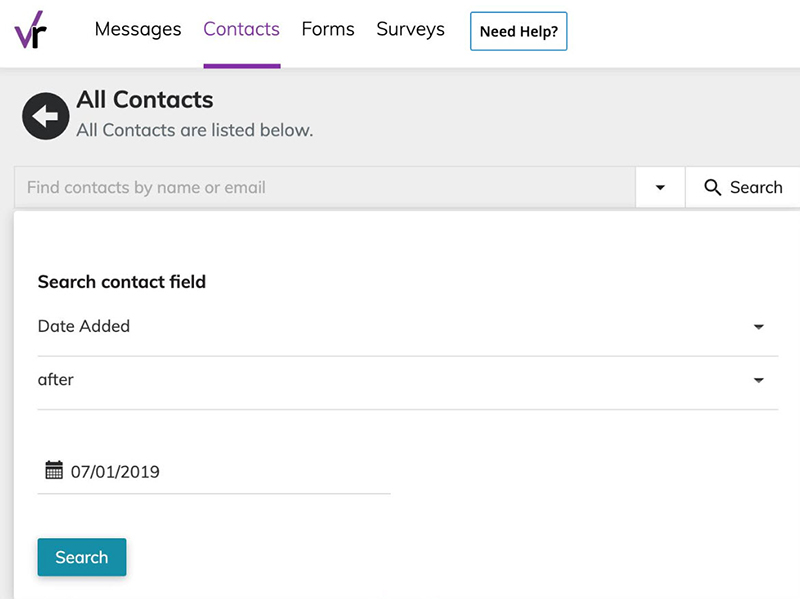Open the calendar icon date picker
800x599 pixels.
point(54,470)
